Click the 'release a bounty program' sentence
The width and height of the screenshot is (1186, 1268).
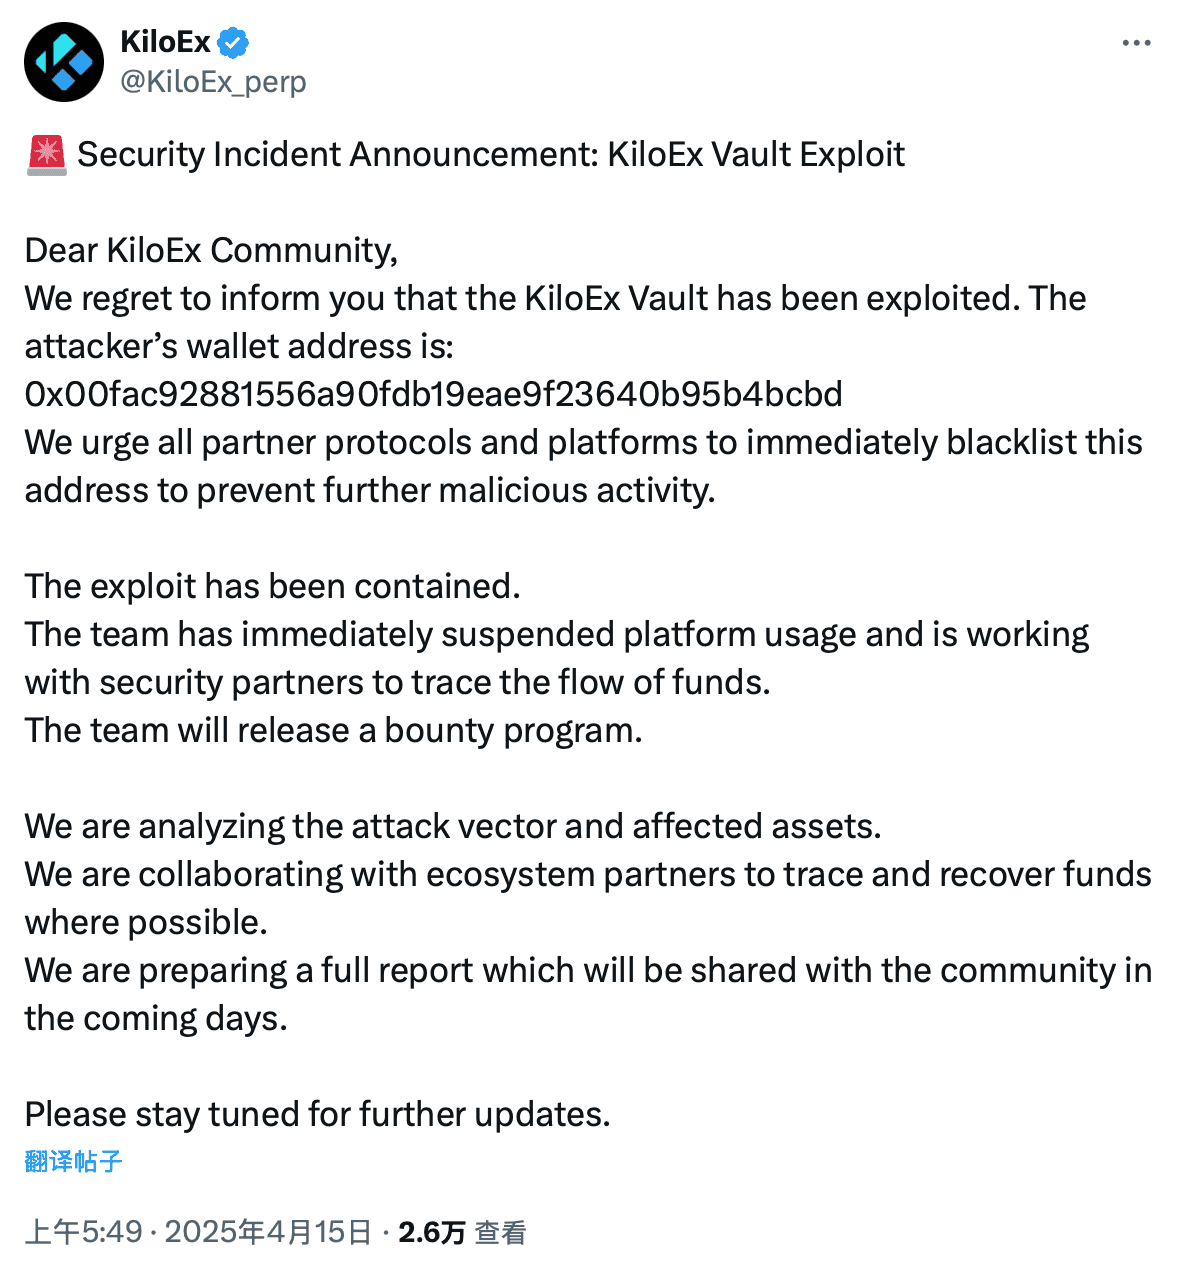[333, 730]
